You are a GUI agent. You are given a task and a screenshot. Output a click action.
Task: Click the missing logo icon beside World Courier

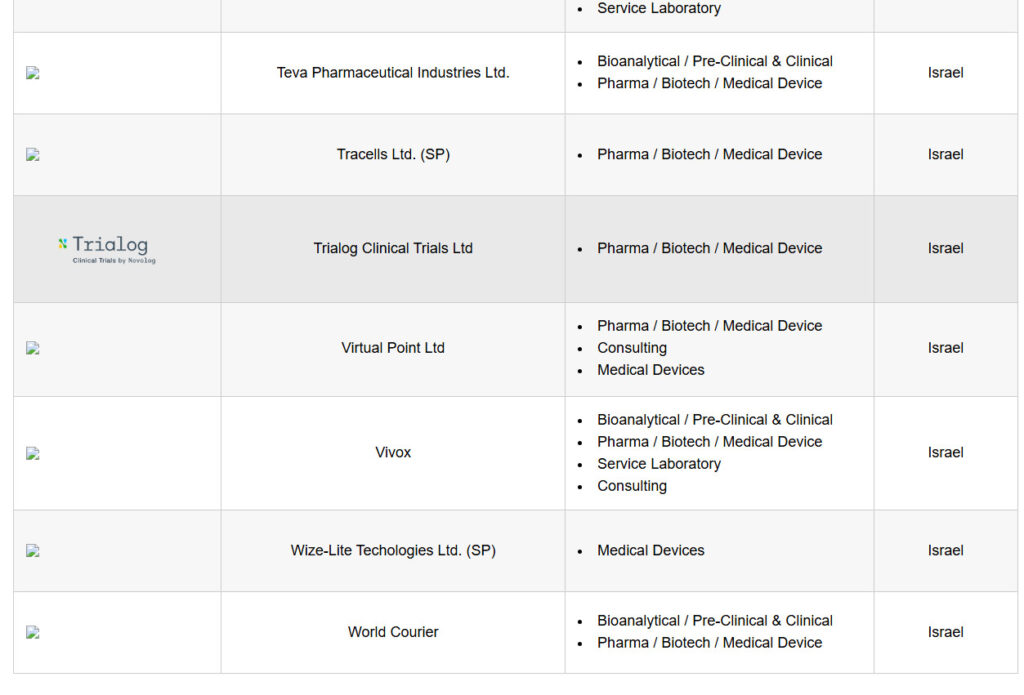point(33,632)
